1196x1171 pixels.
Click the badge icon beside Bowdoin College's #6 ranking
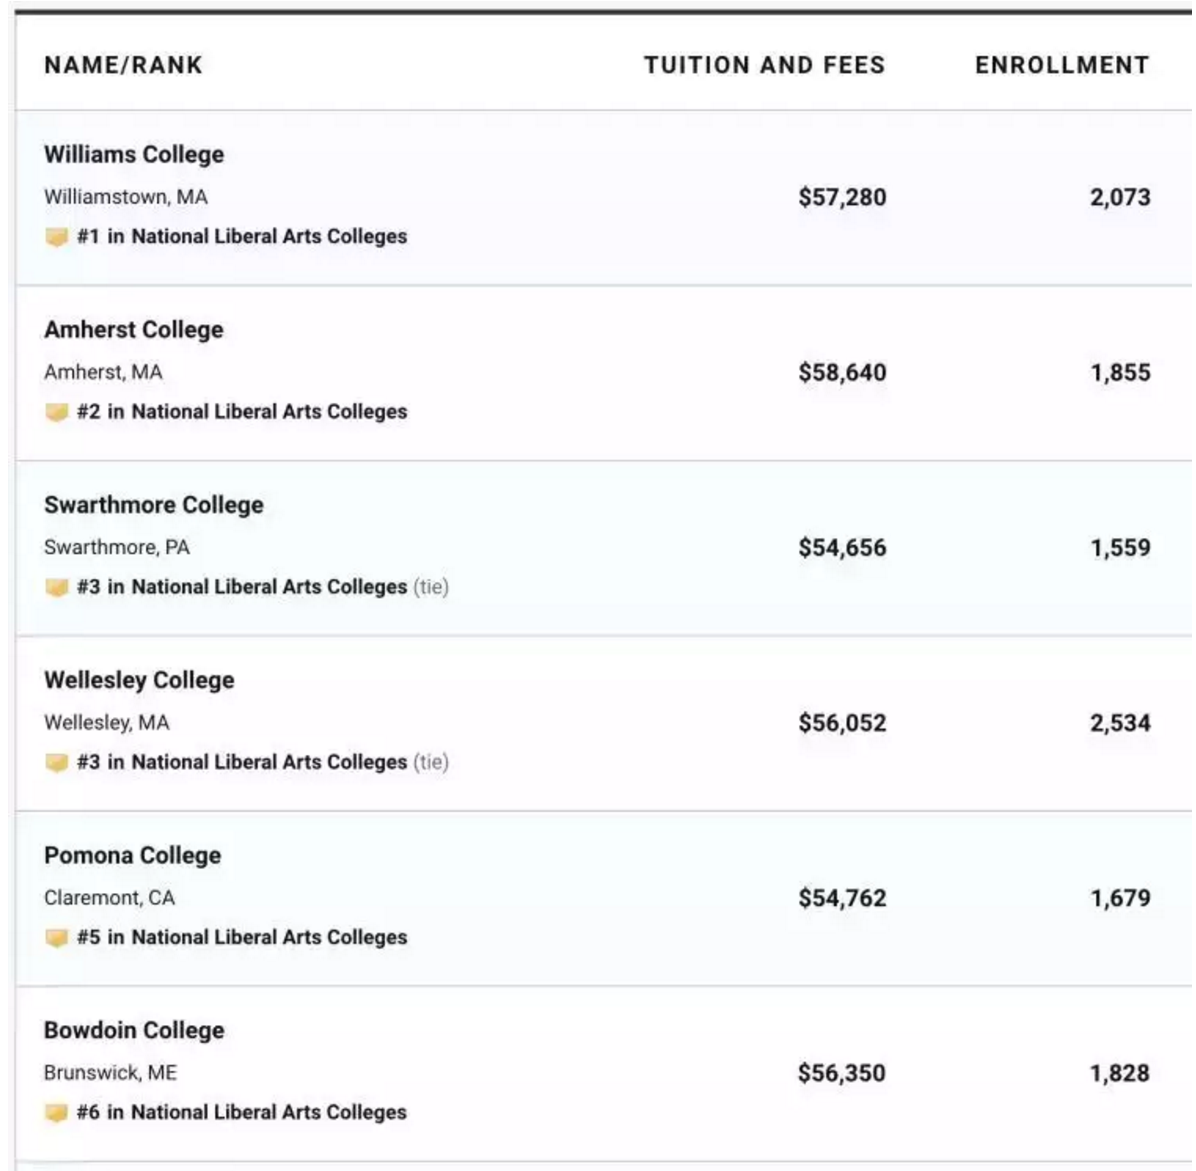(x=56, y=1113)
